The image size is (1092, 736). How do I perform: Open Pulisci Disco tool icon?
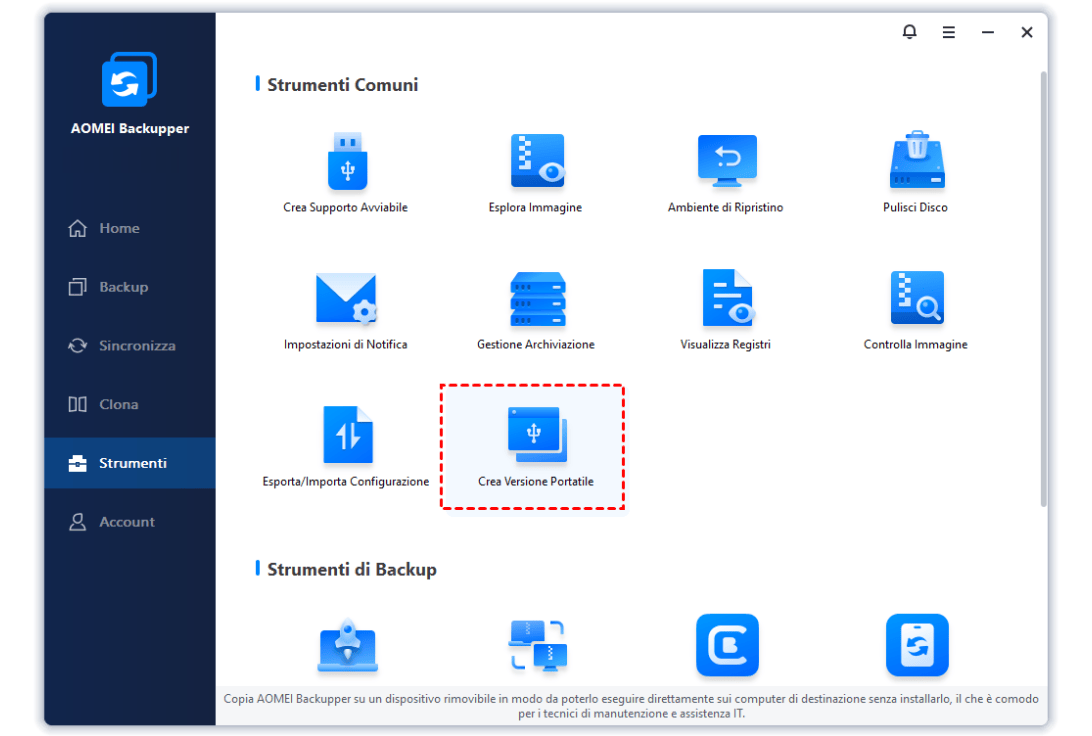coord(916,159)
